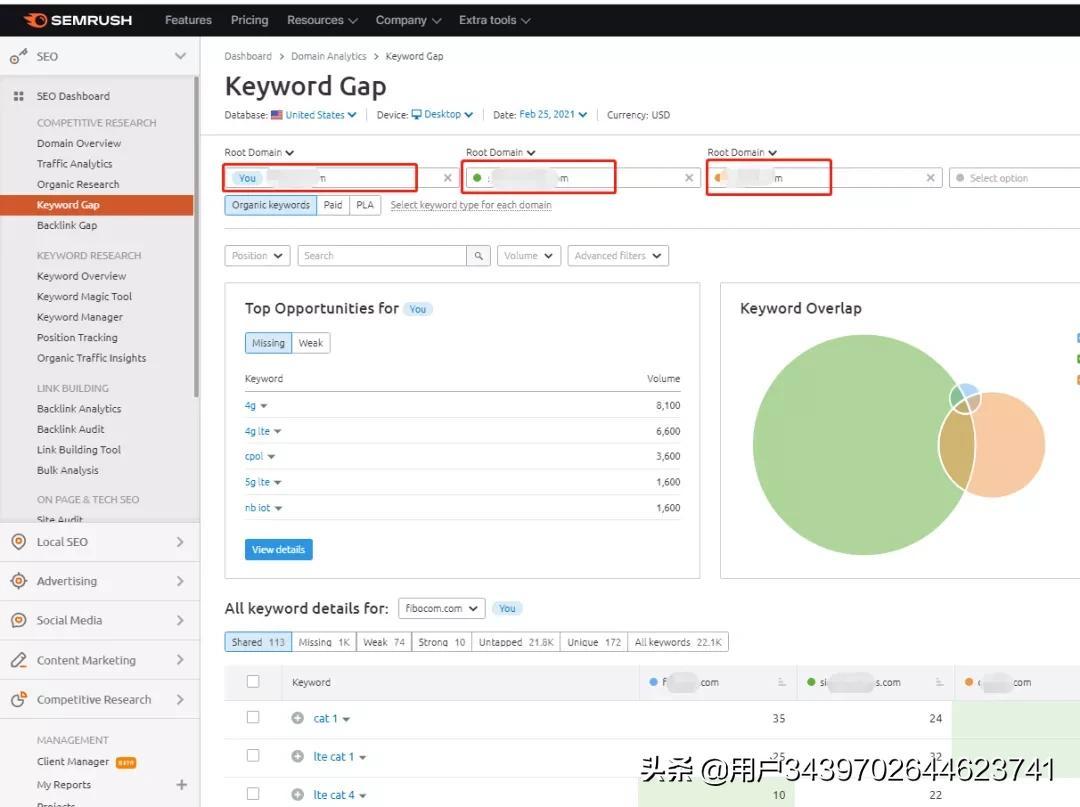Viewport: 1080px width, 807px height.
Task: Switch to the Untapped 21.8K tab
Action: pyautogui.click(x=516, y=642)
